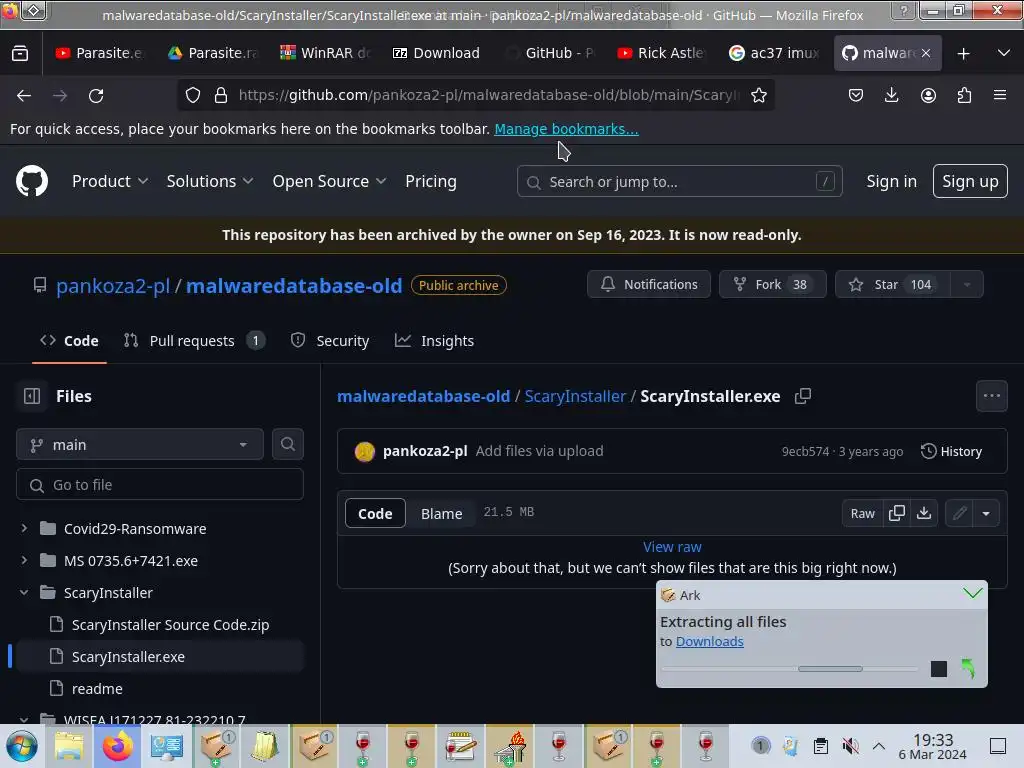1024x768 pixels.
Task: Open the Star lists dropdown arrow
Action: pos(967,284)
